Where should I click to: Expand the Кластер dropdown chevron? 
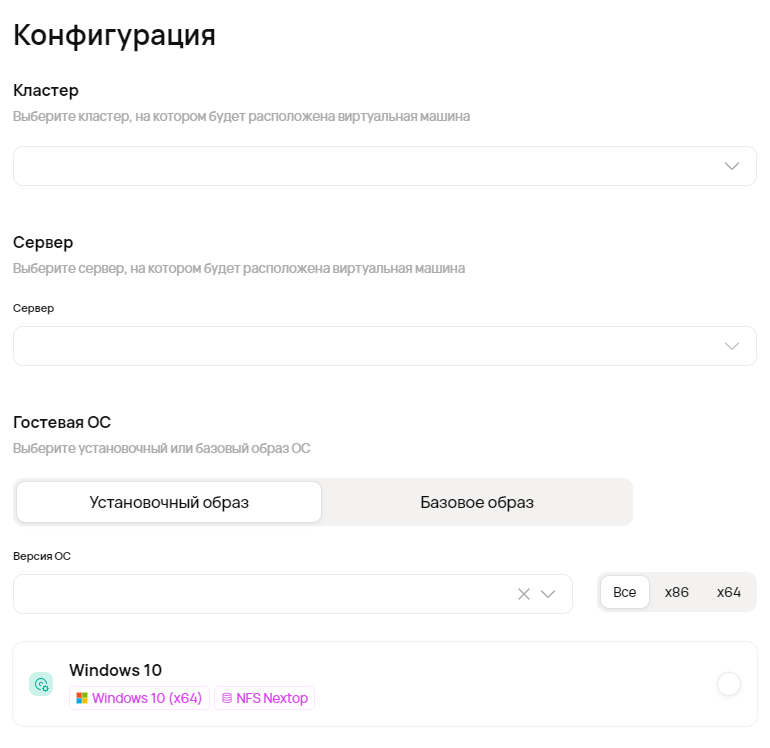[732, 166]
